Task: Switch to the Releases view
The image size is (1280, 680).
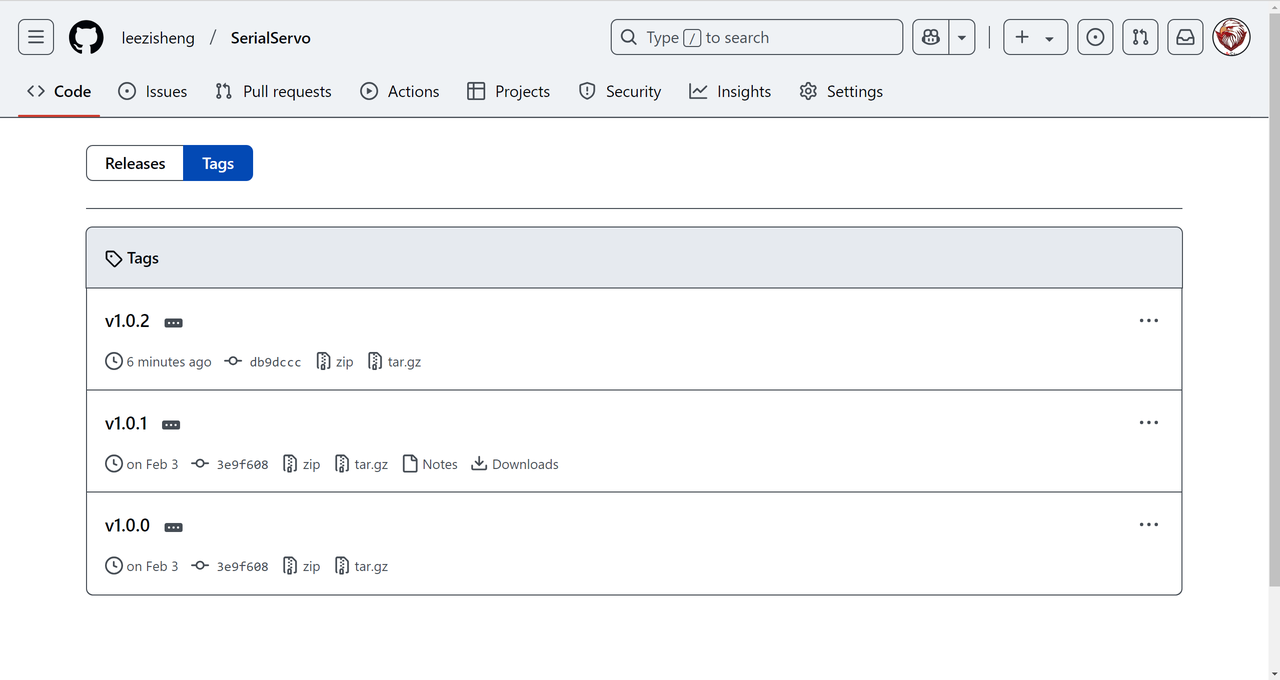Action: pos(135,164)
